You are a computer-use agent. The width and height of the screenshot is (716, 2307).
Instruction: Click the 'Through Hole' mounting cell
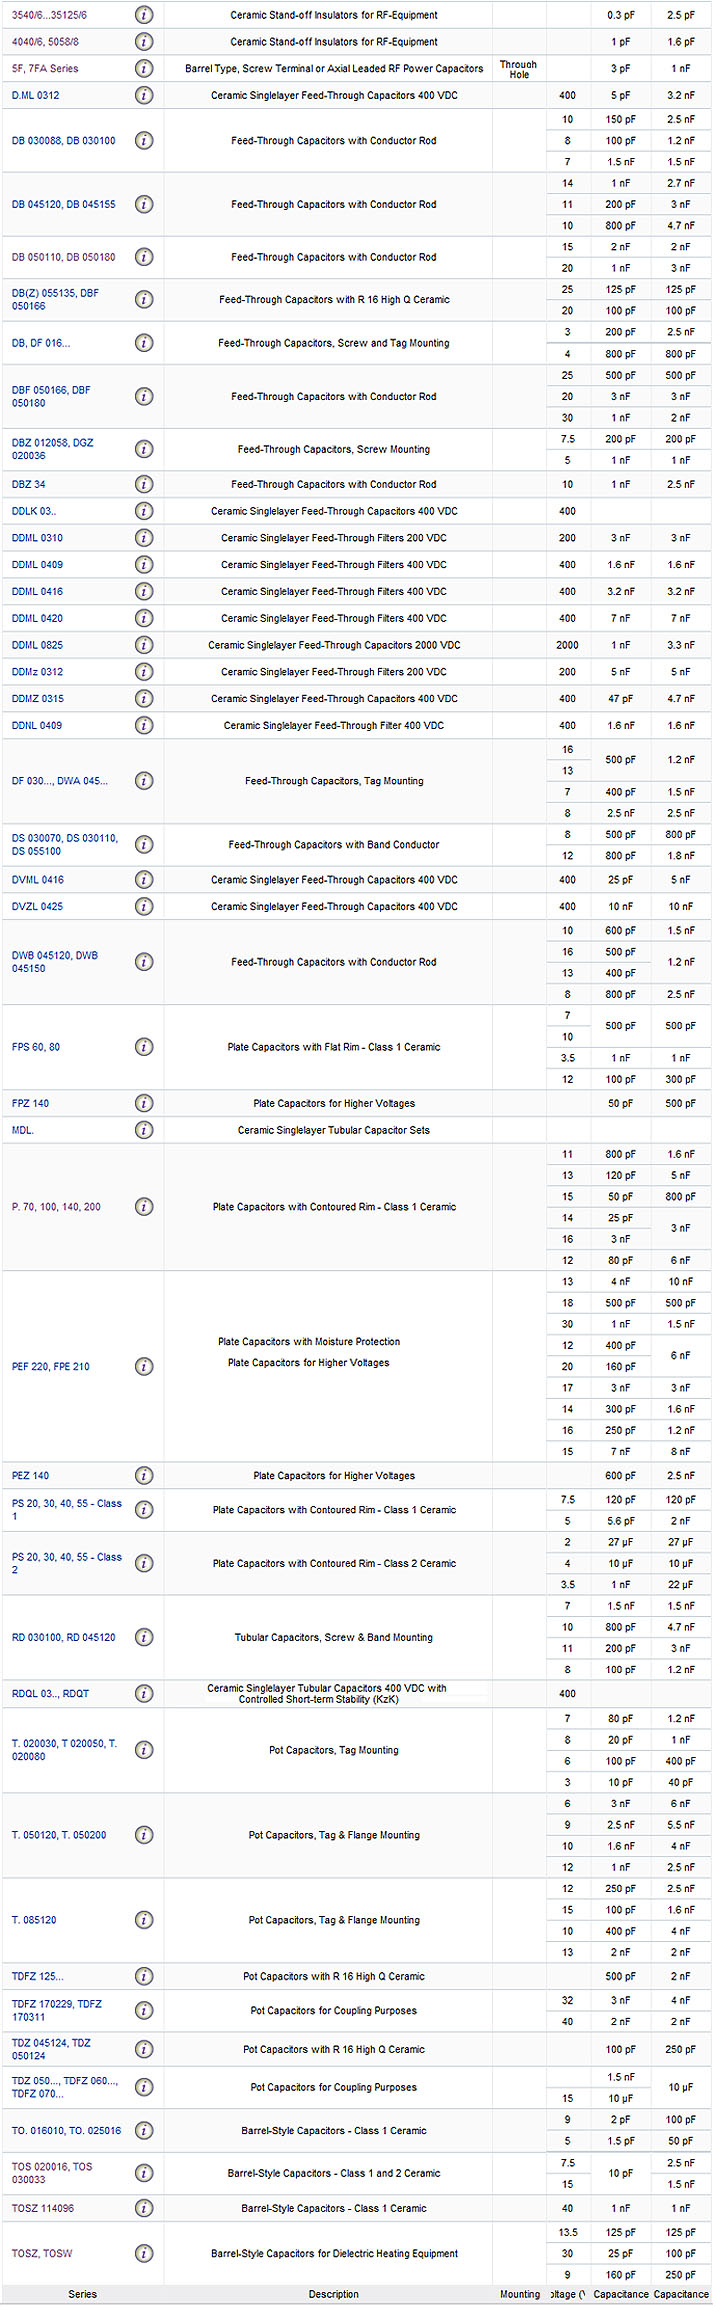(x=519, y=69)
